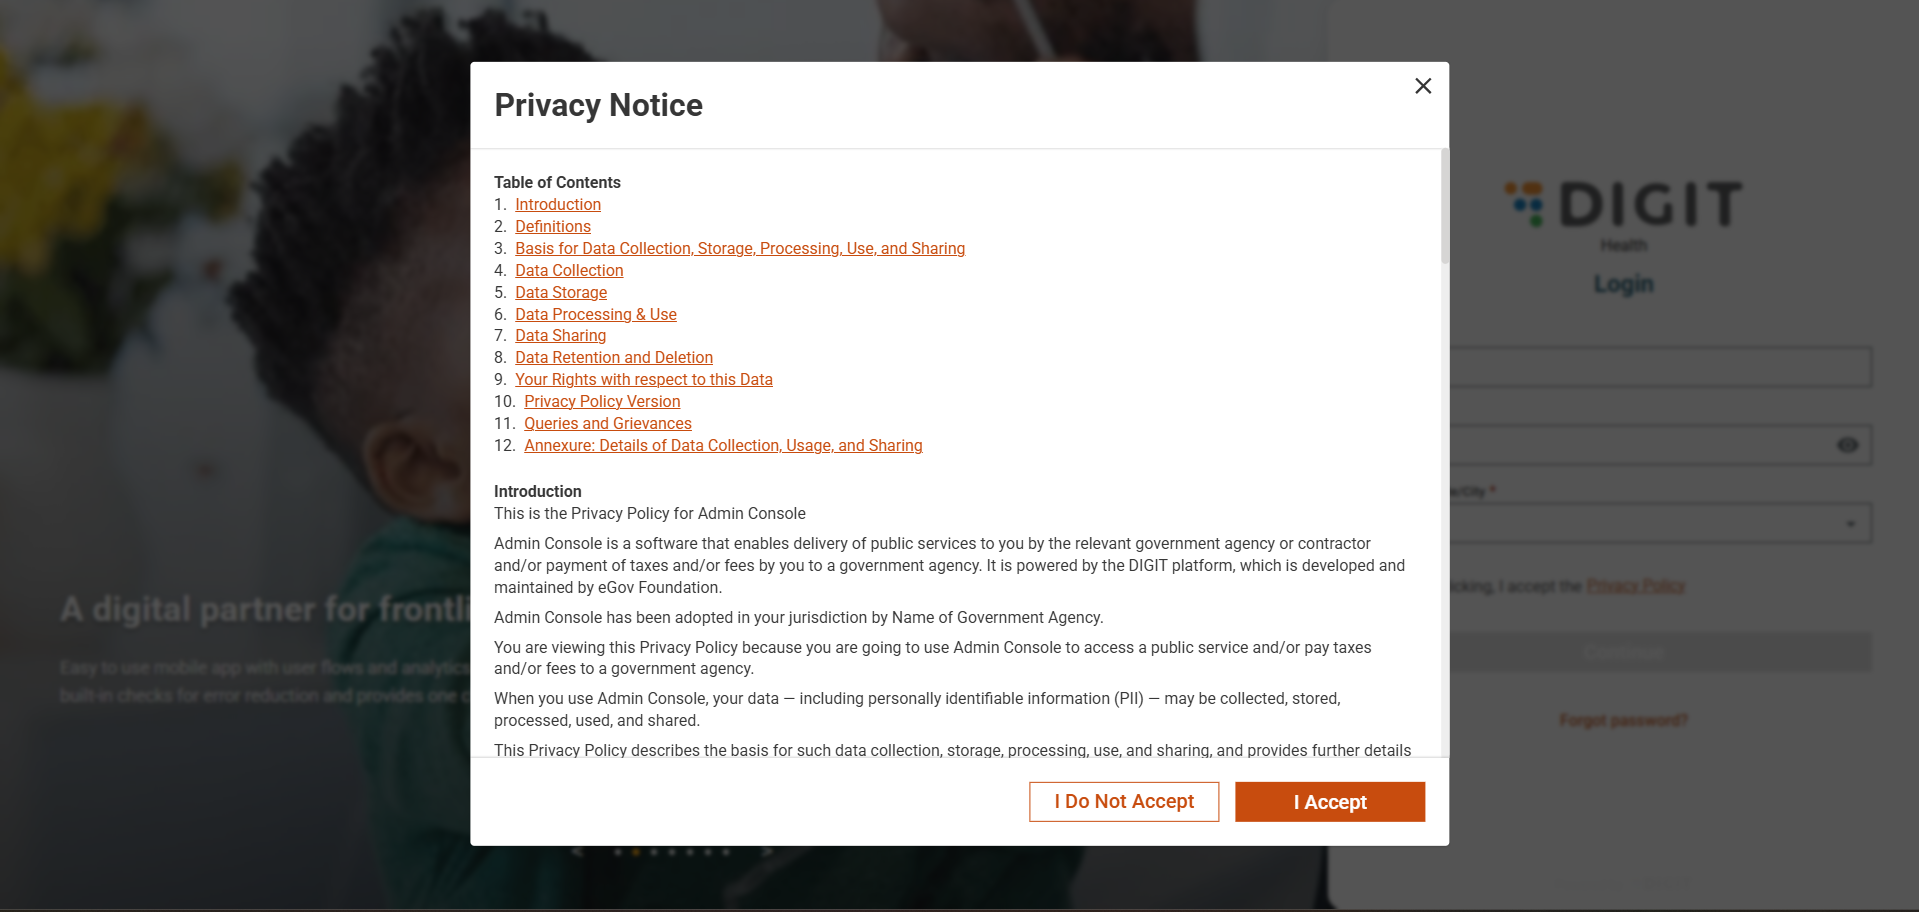The height and width of the screenshot is (912, 1919).
Task: Open the Introduction contents link
Action: (x=558, y=205)
